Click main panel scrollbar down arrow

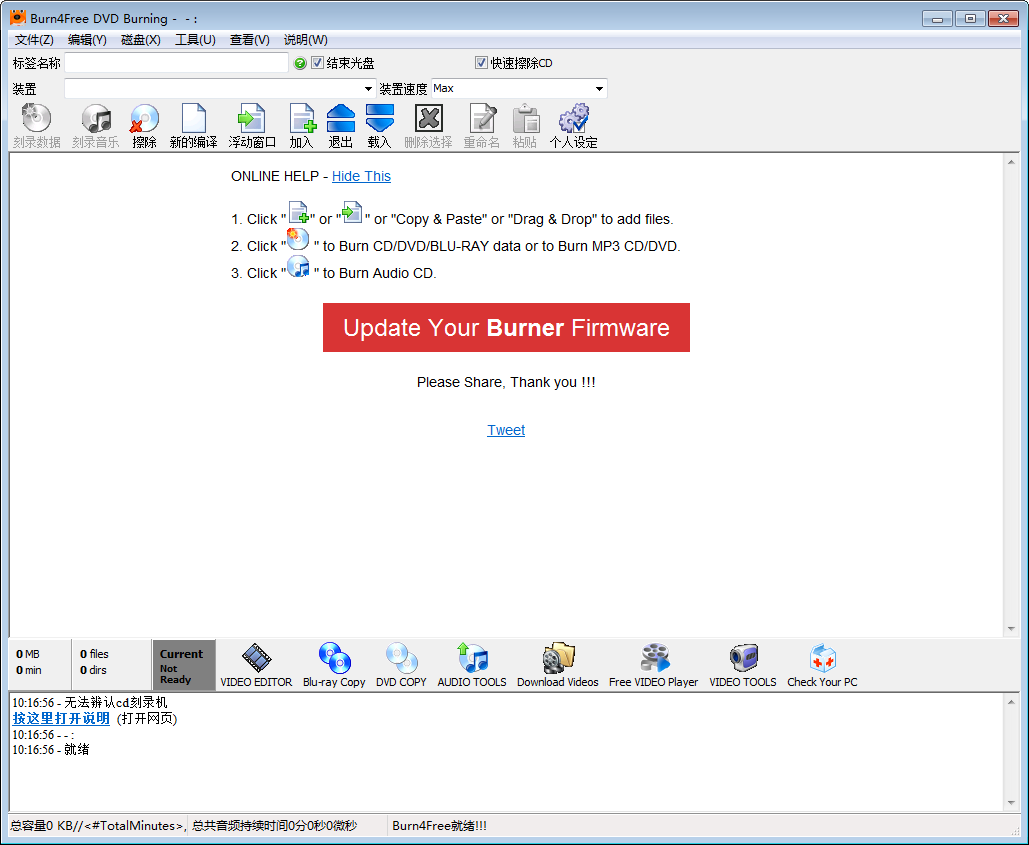[x=1011, y=629]
